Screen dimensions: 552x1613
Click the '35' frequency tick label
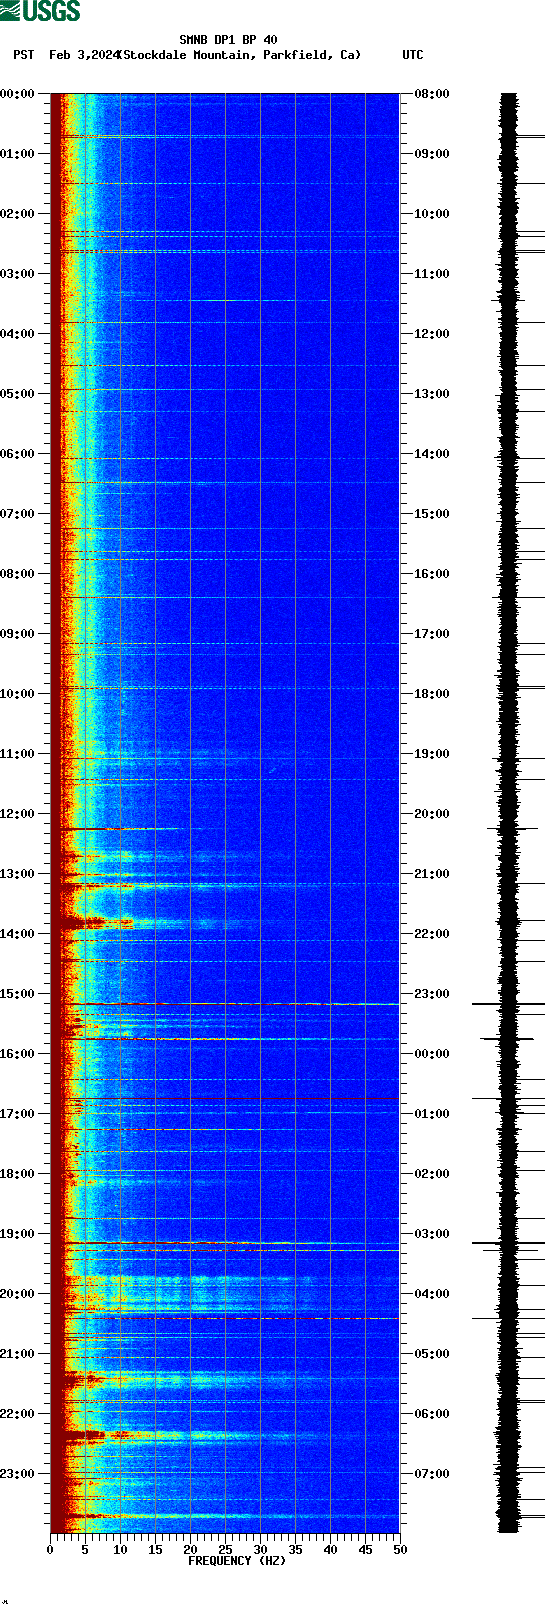coord(295,1550)
